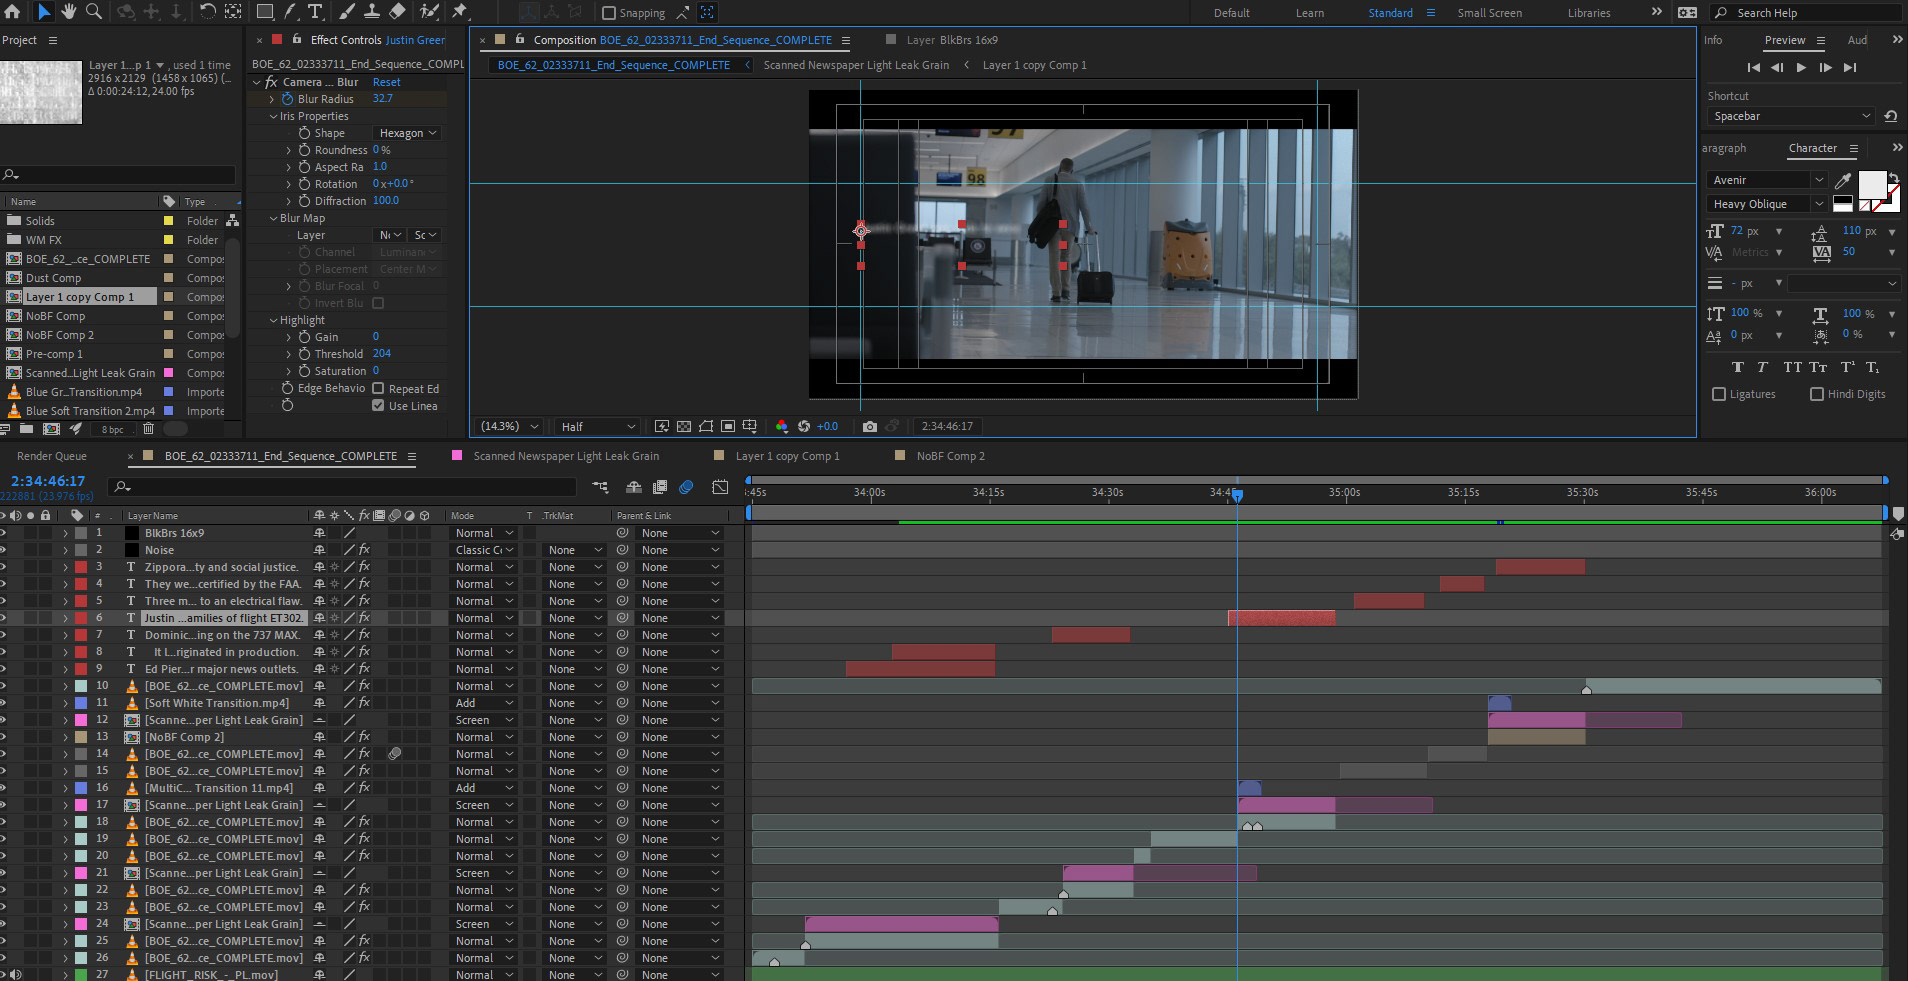Click the Character fill color swatch
This screenshot has width=1908, height=981.
pos(1871,185)
